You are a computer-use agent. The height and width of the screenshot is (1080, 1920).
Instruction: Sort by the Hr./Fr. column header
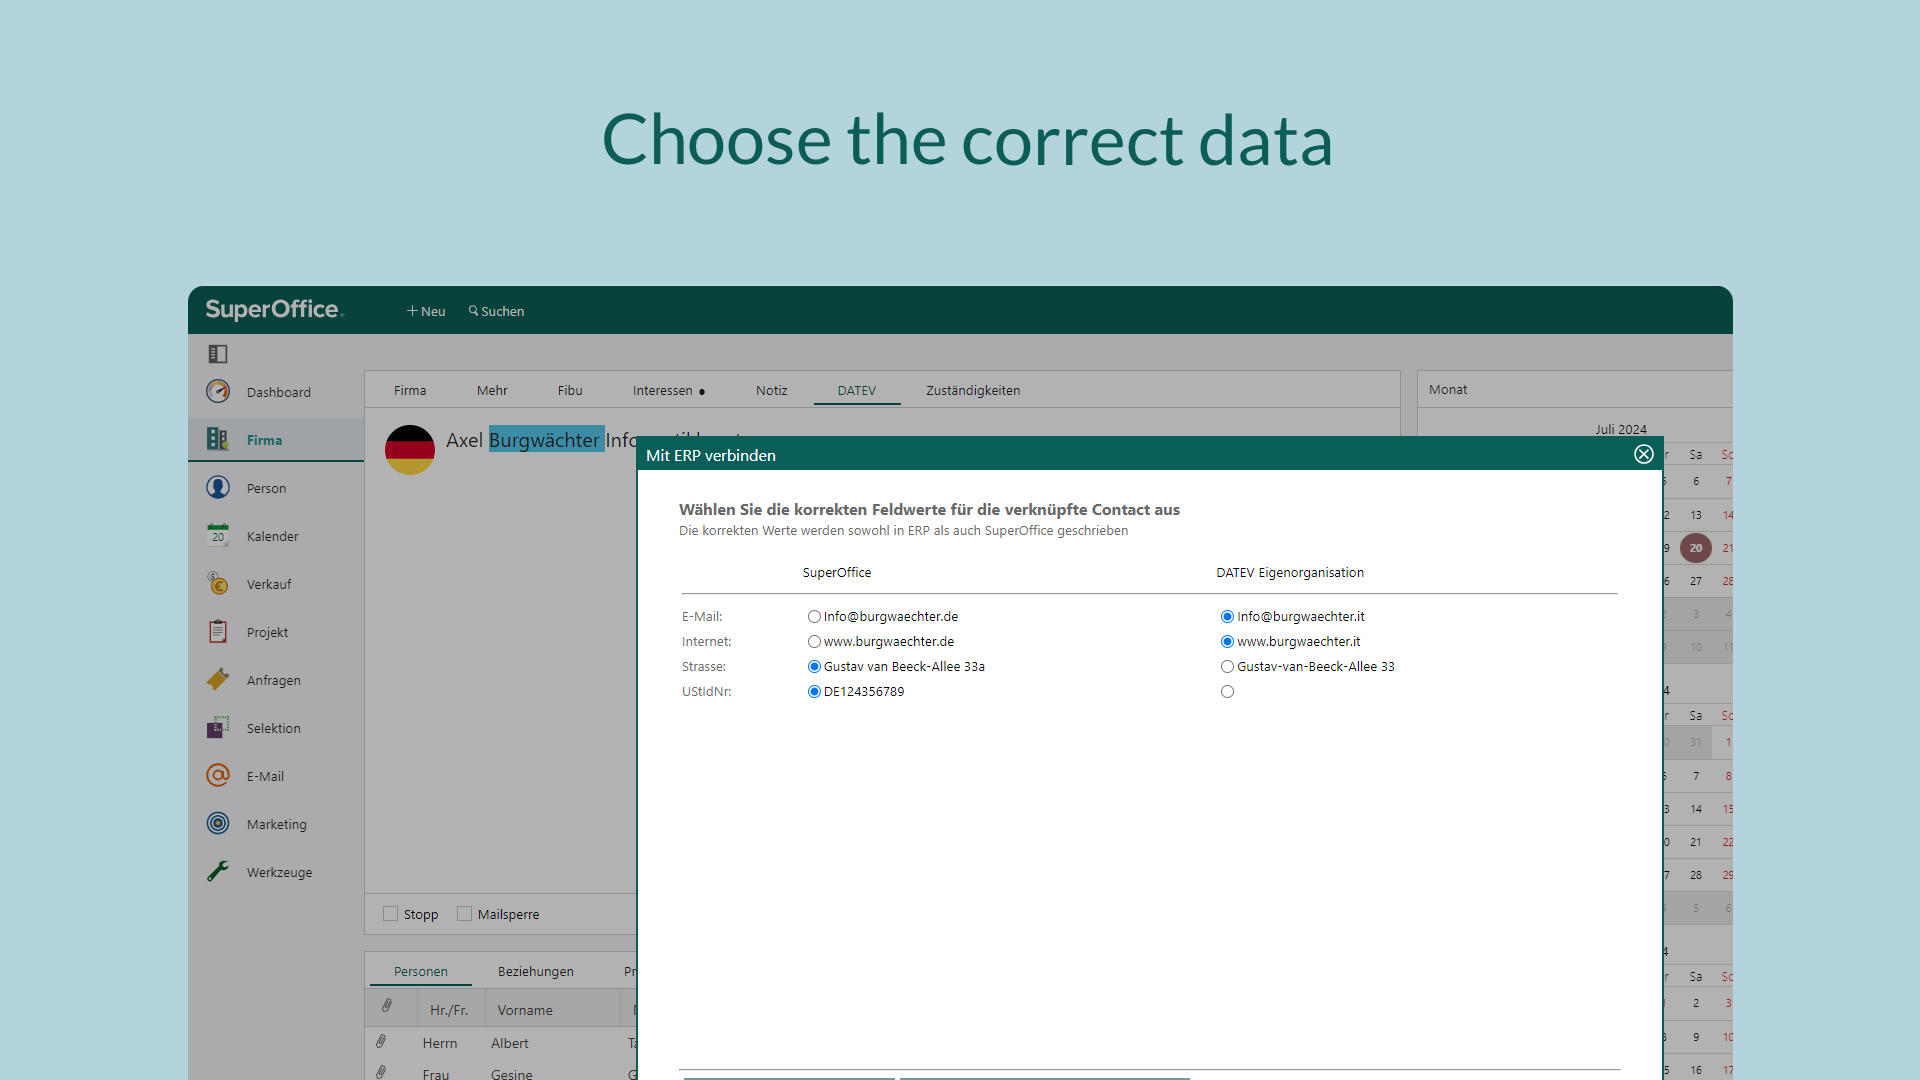(x=449, y=1010)
